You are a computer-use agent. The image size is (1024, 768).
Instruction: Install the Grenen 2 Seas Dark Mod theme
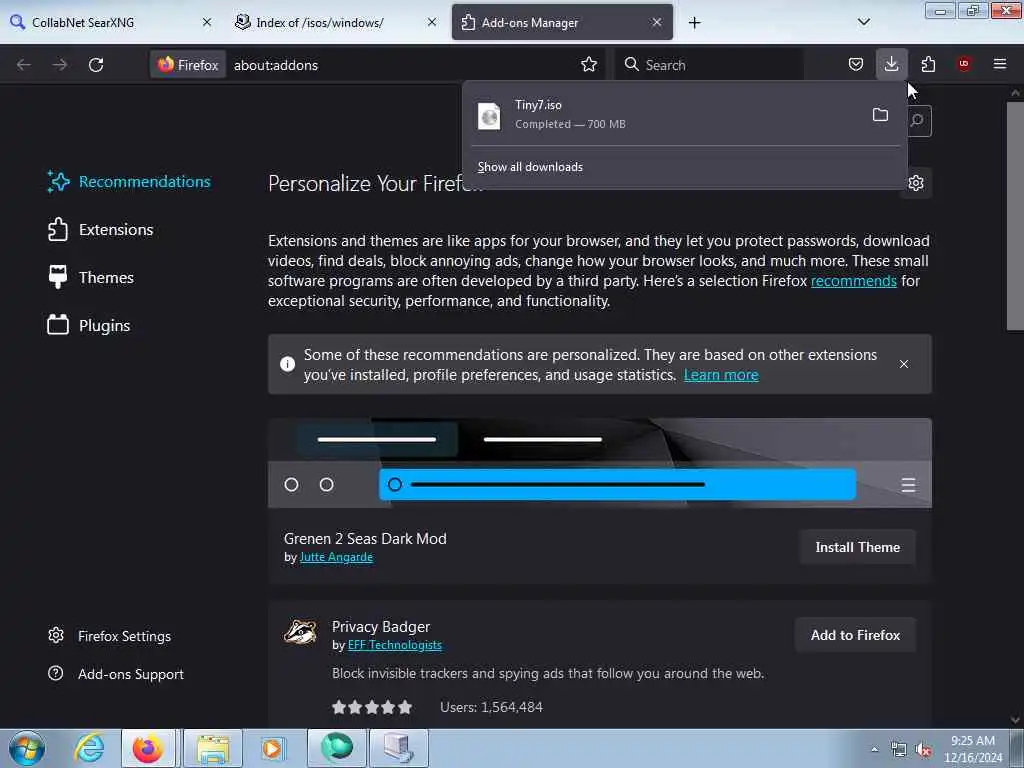(857, 547)
